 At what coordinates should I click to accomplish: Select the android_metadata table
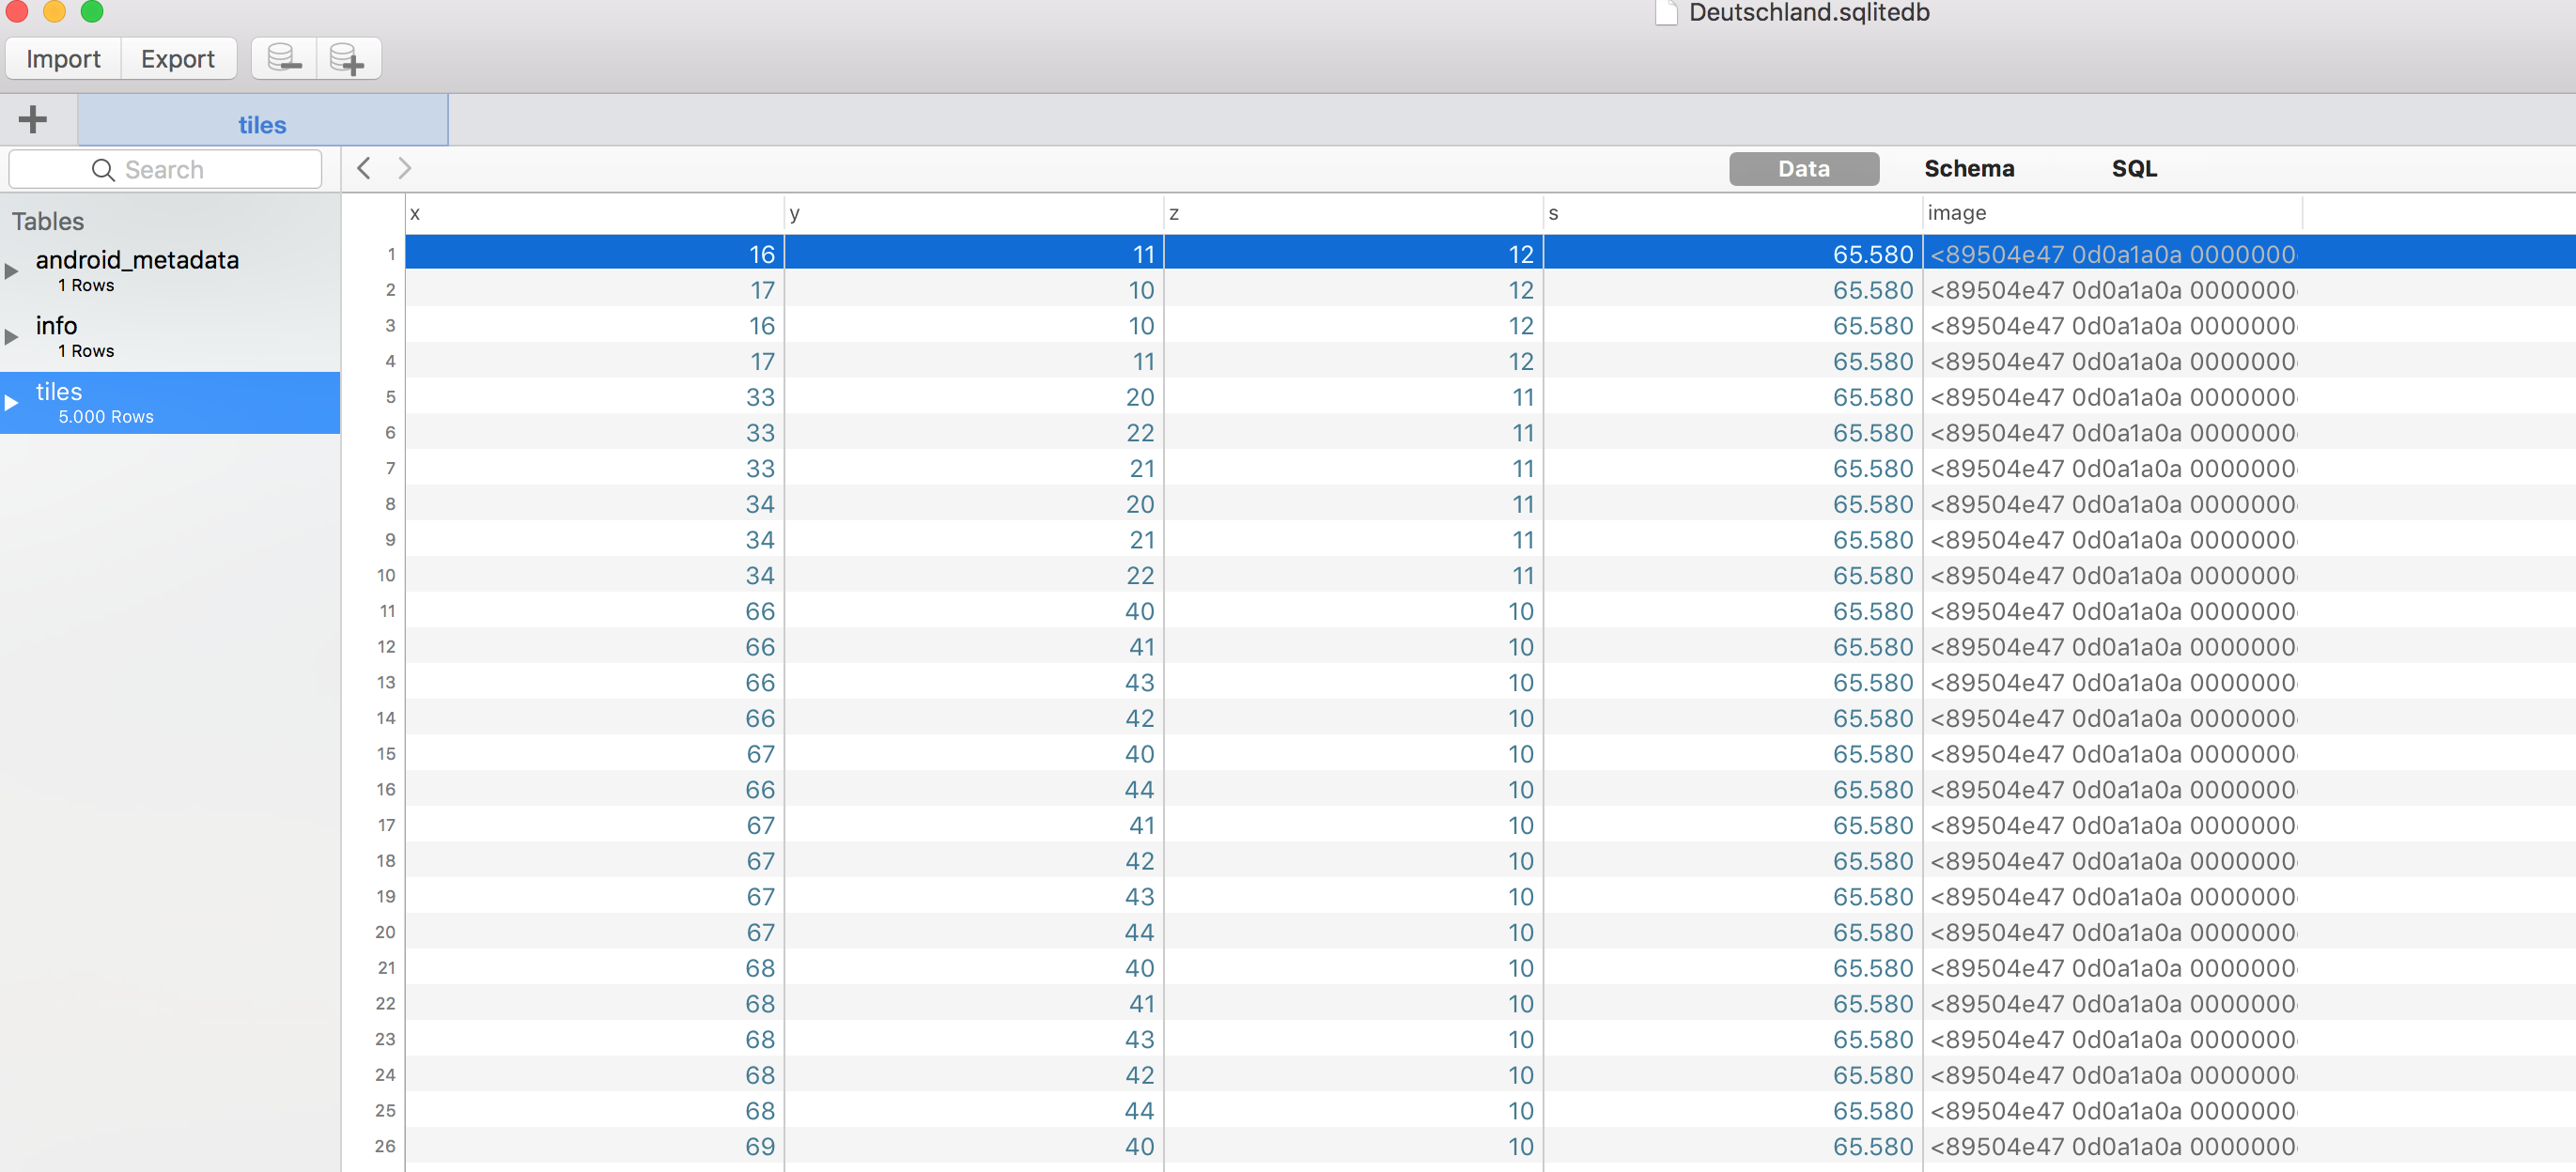tap(137, 260)
